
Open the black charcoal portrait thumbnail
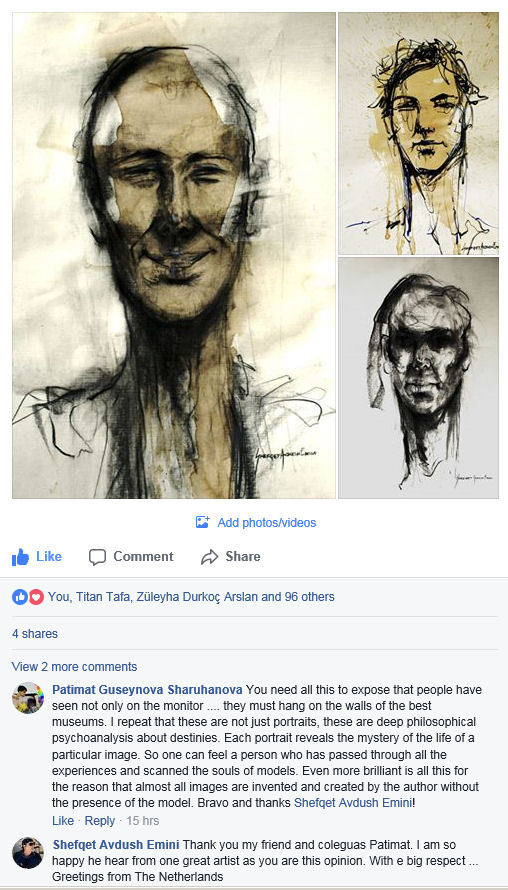[418, 378]
